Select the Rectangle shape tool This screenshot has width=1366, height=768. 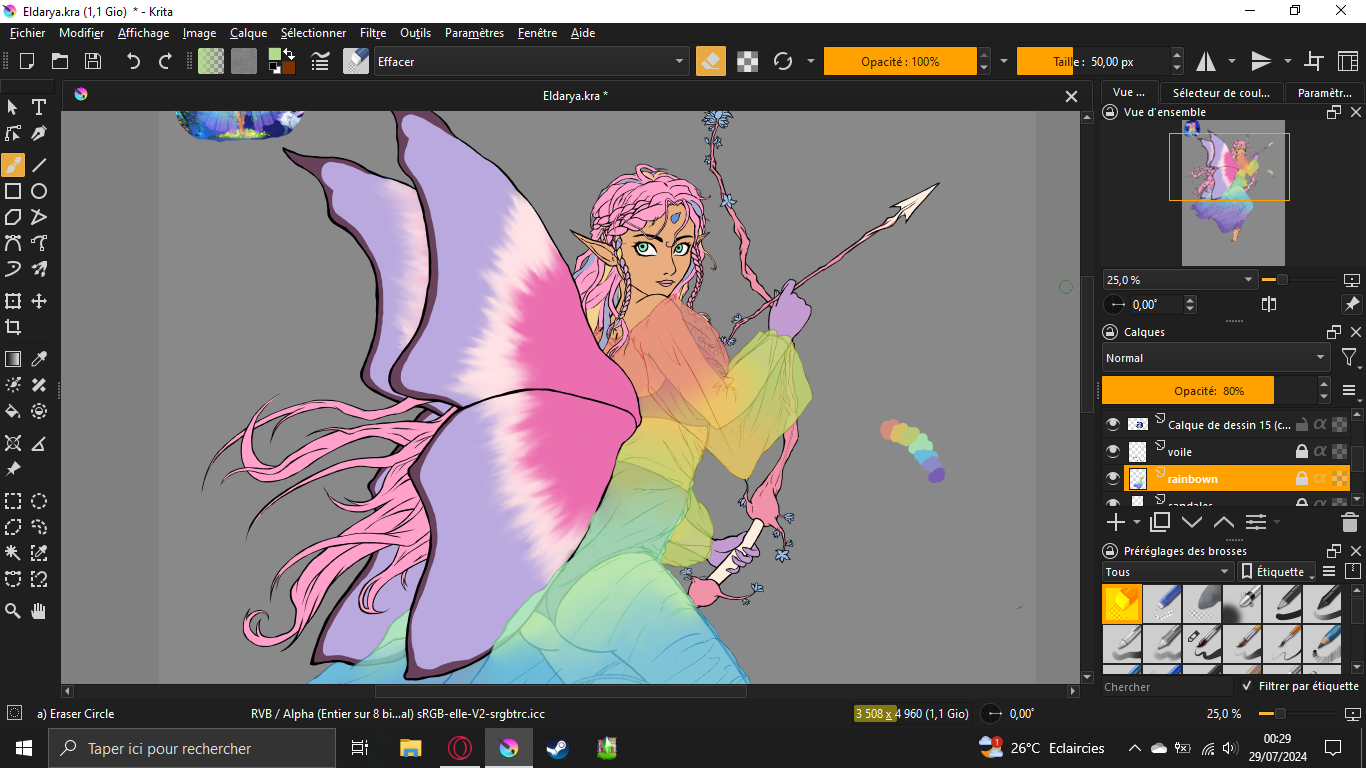tap(13, 191)
